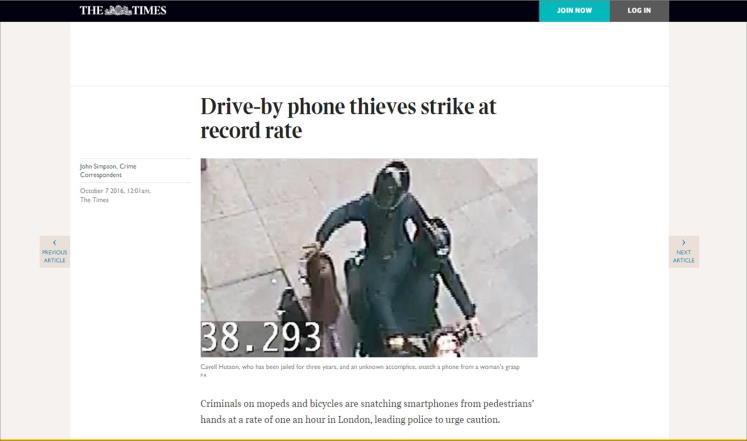Open the CCTV moped rider photo
Screen dimensions: 747x441
point(369,258)
